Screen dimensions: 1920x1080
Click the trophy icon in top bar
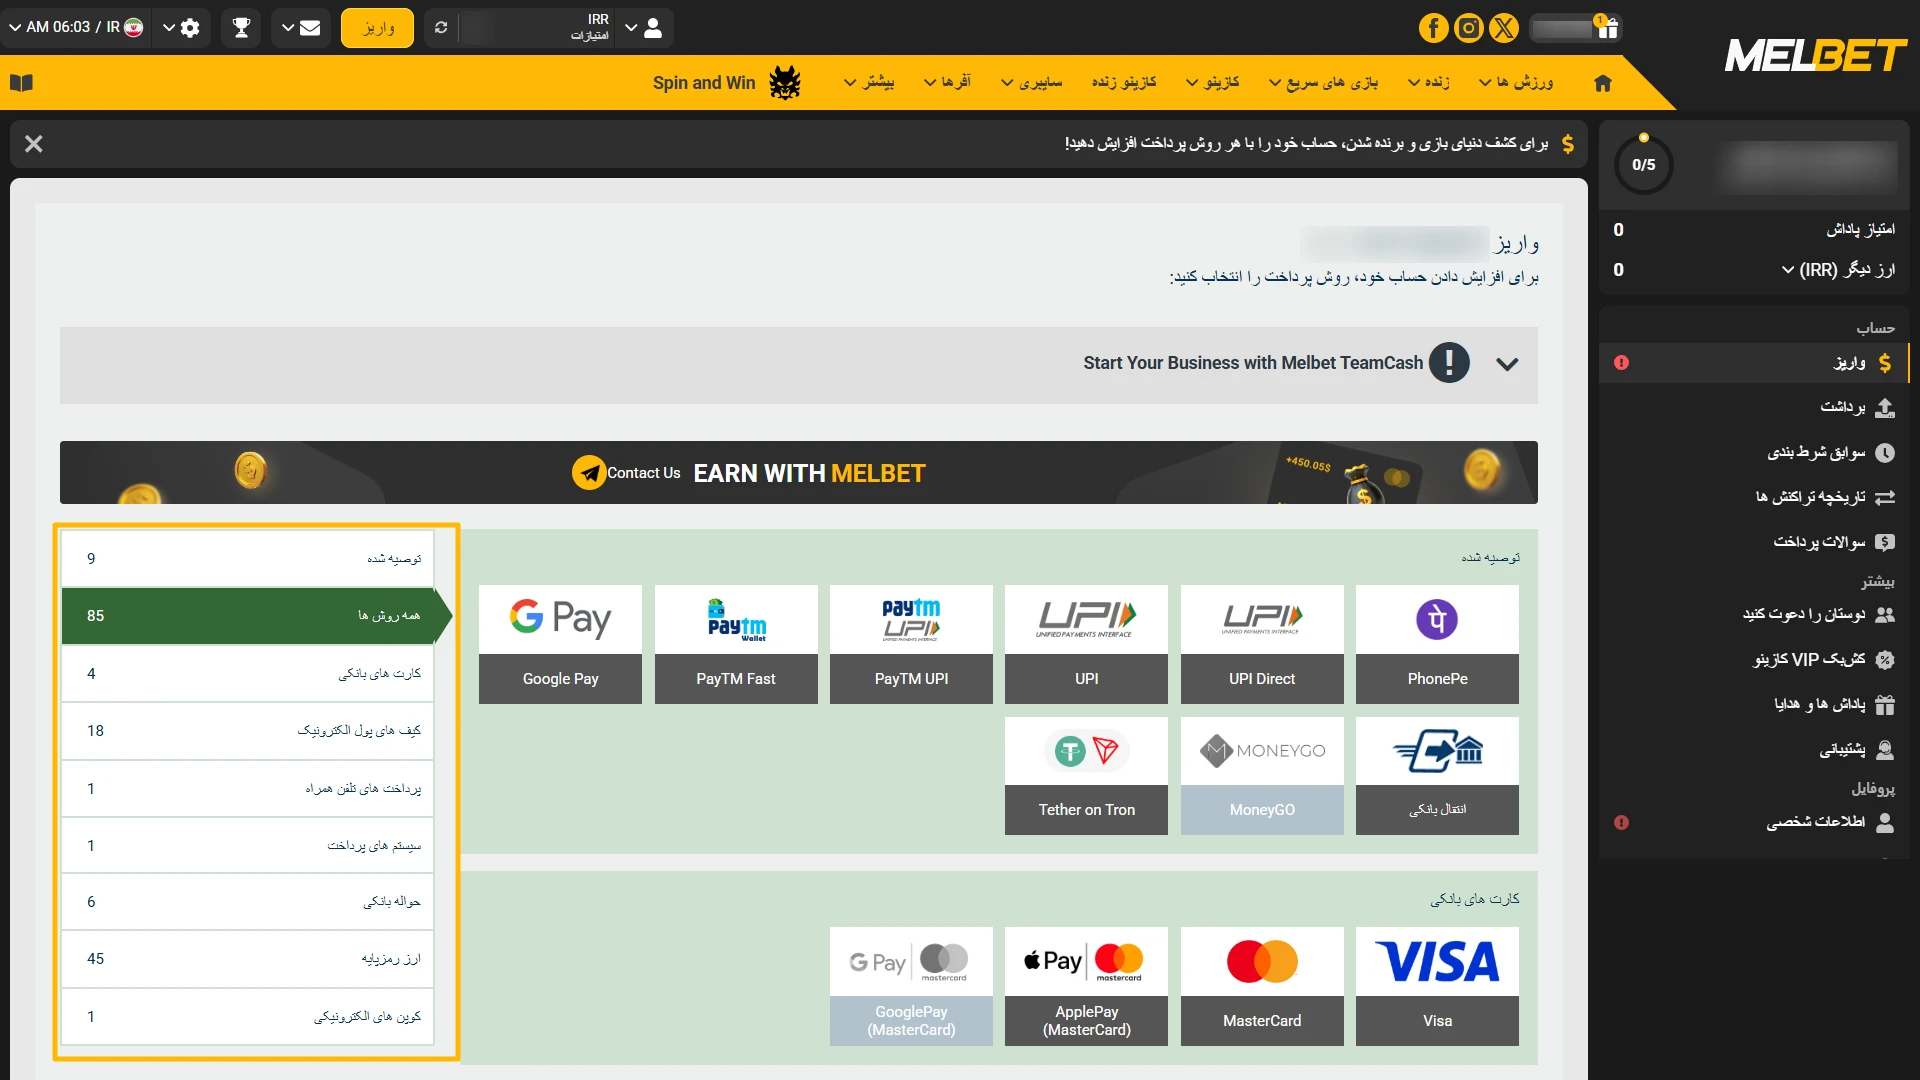pos(241,28)
